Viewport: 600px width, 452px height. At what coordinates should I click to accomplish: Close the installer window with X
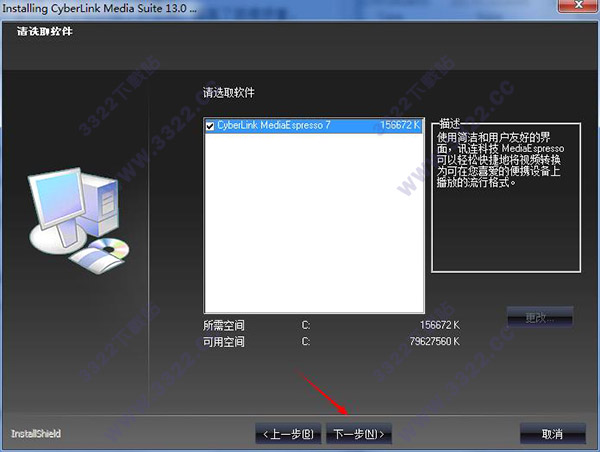click(579, 5)
